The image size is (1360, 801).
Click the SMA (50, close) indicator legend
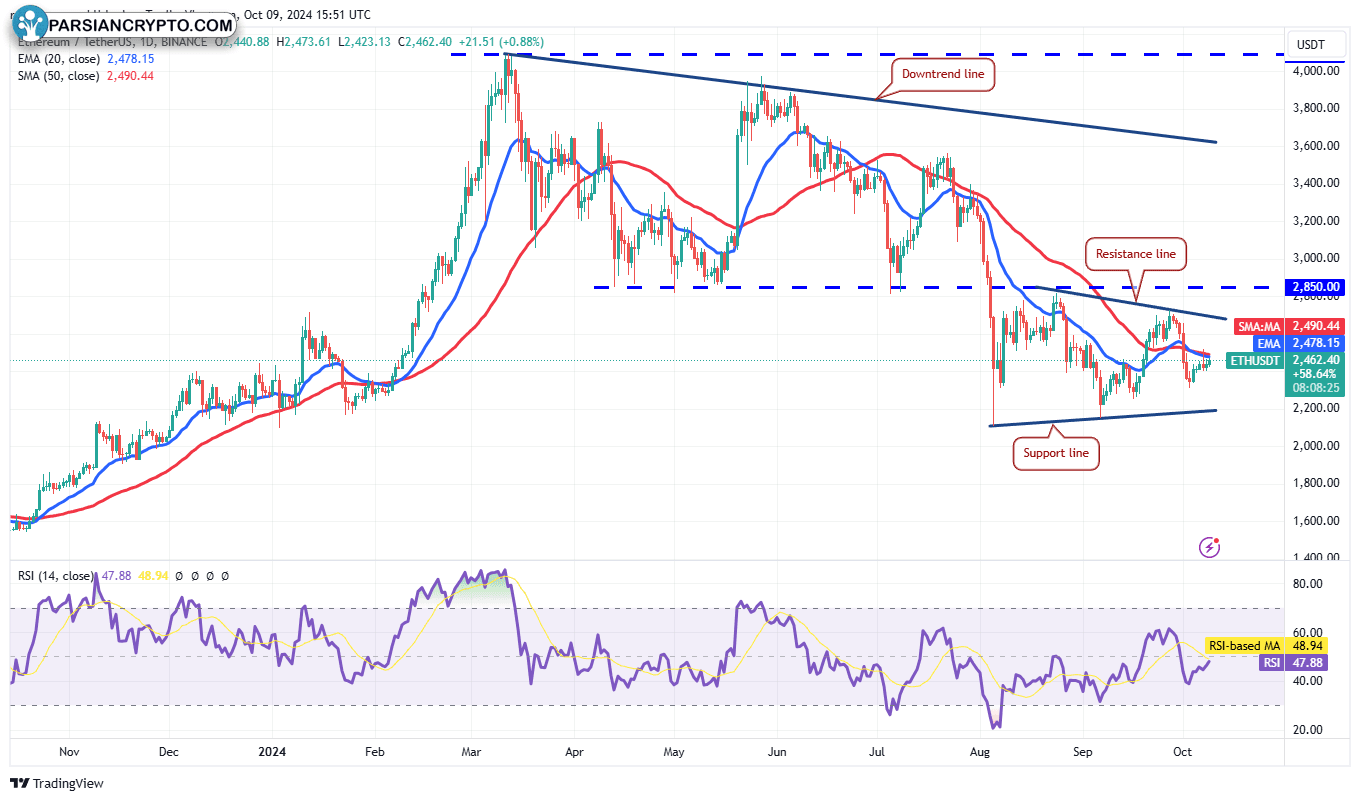[85, 76]
